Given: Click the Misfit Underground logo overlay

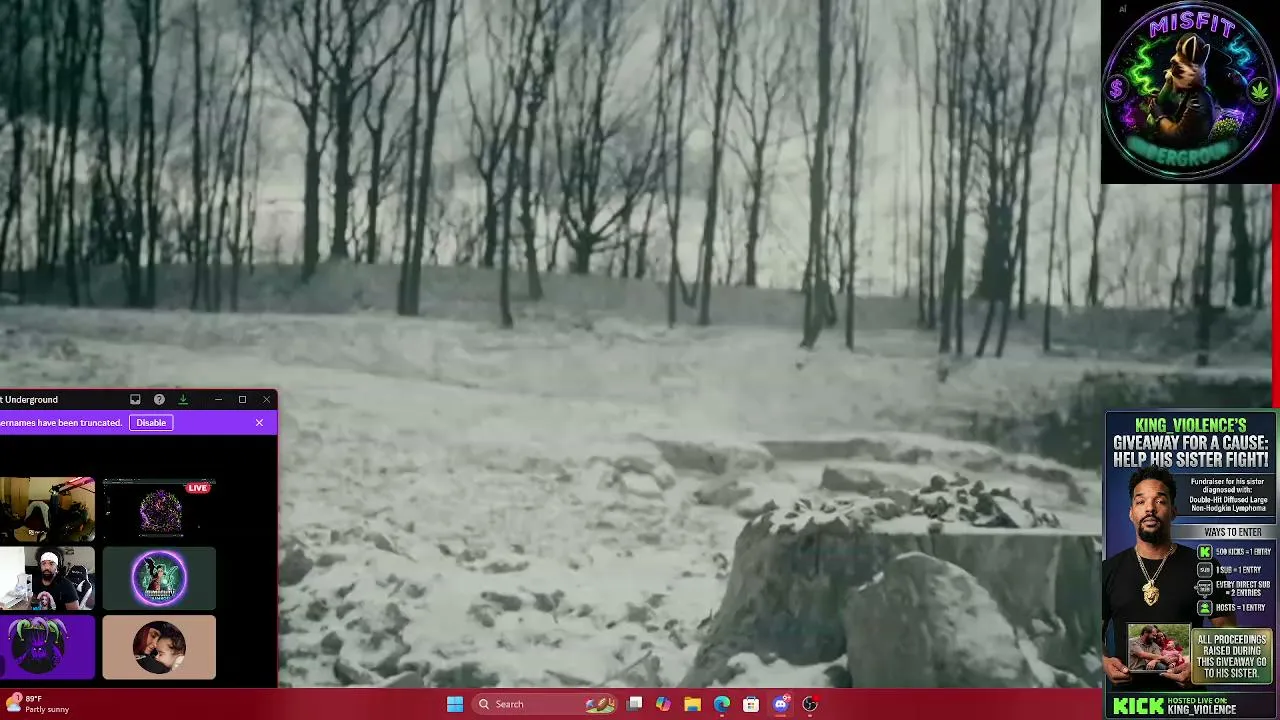Looking at the screenshot, I should (x=1189, y=92).
